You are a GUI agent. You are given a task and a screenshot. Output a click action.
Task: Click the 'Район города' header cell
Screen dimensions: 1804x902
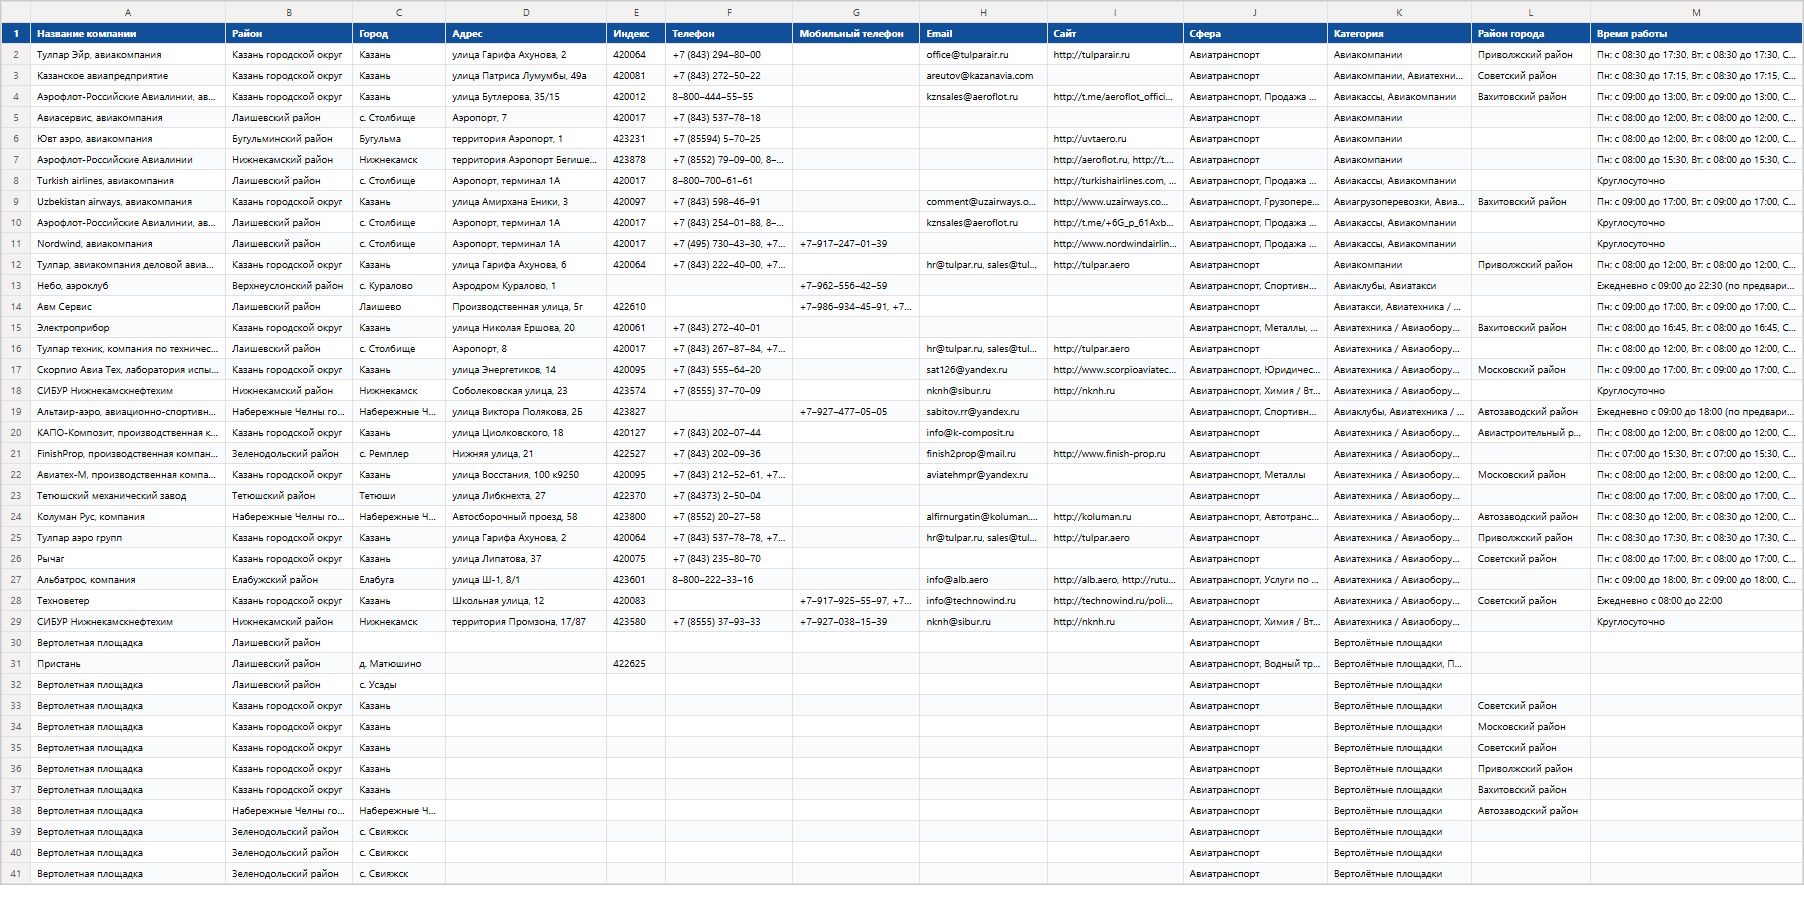1531,34
